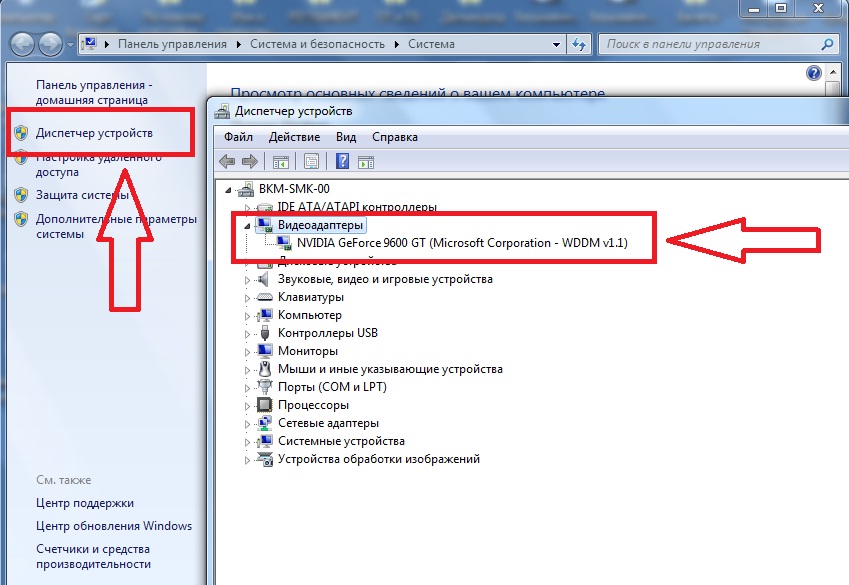Click the Control Panel search field

(710, 44)
